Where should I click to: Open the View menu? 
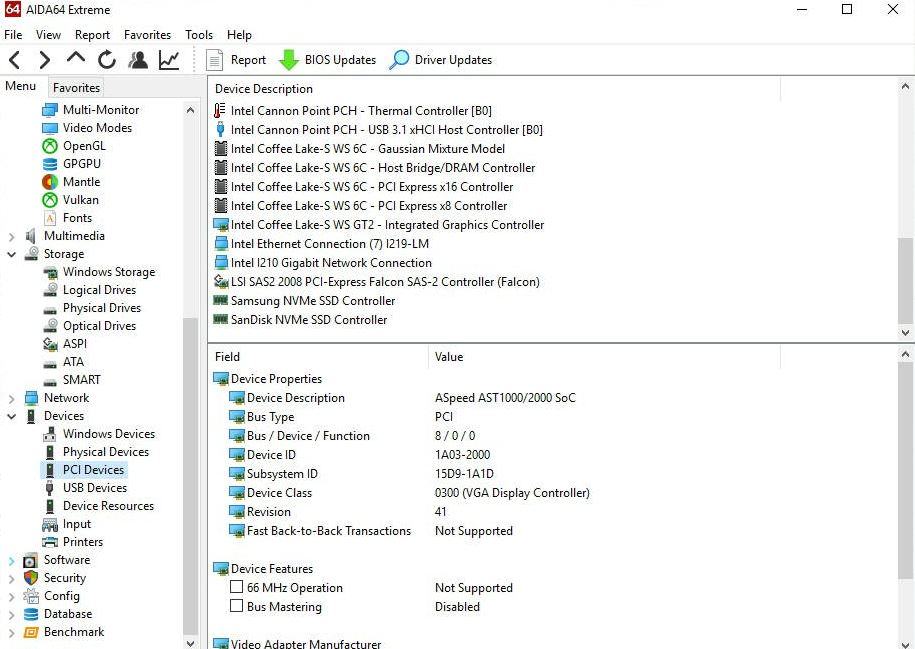coord(48,35)
